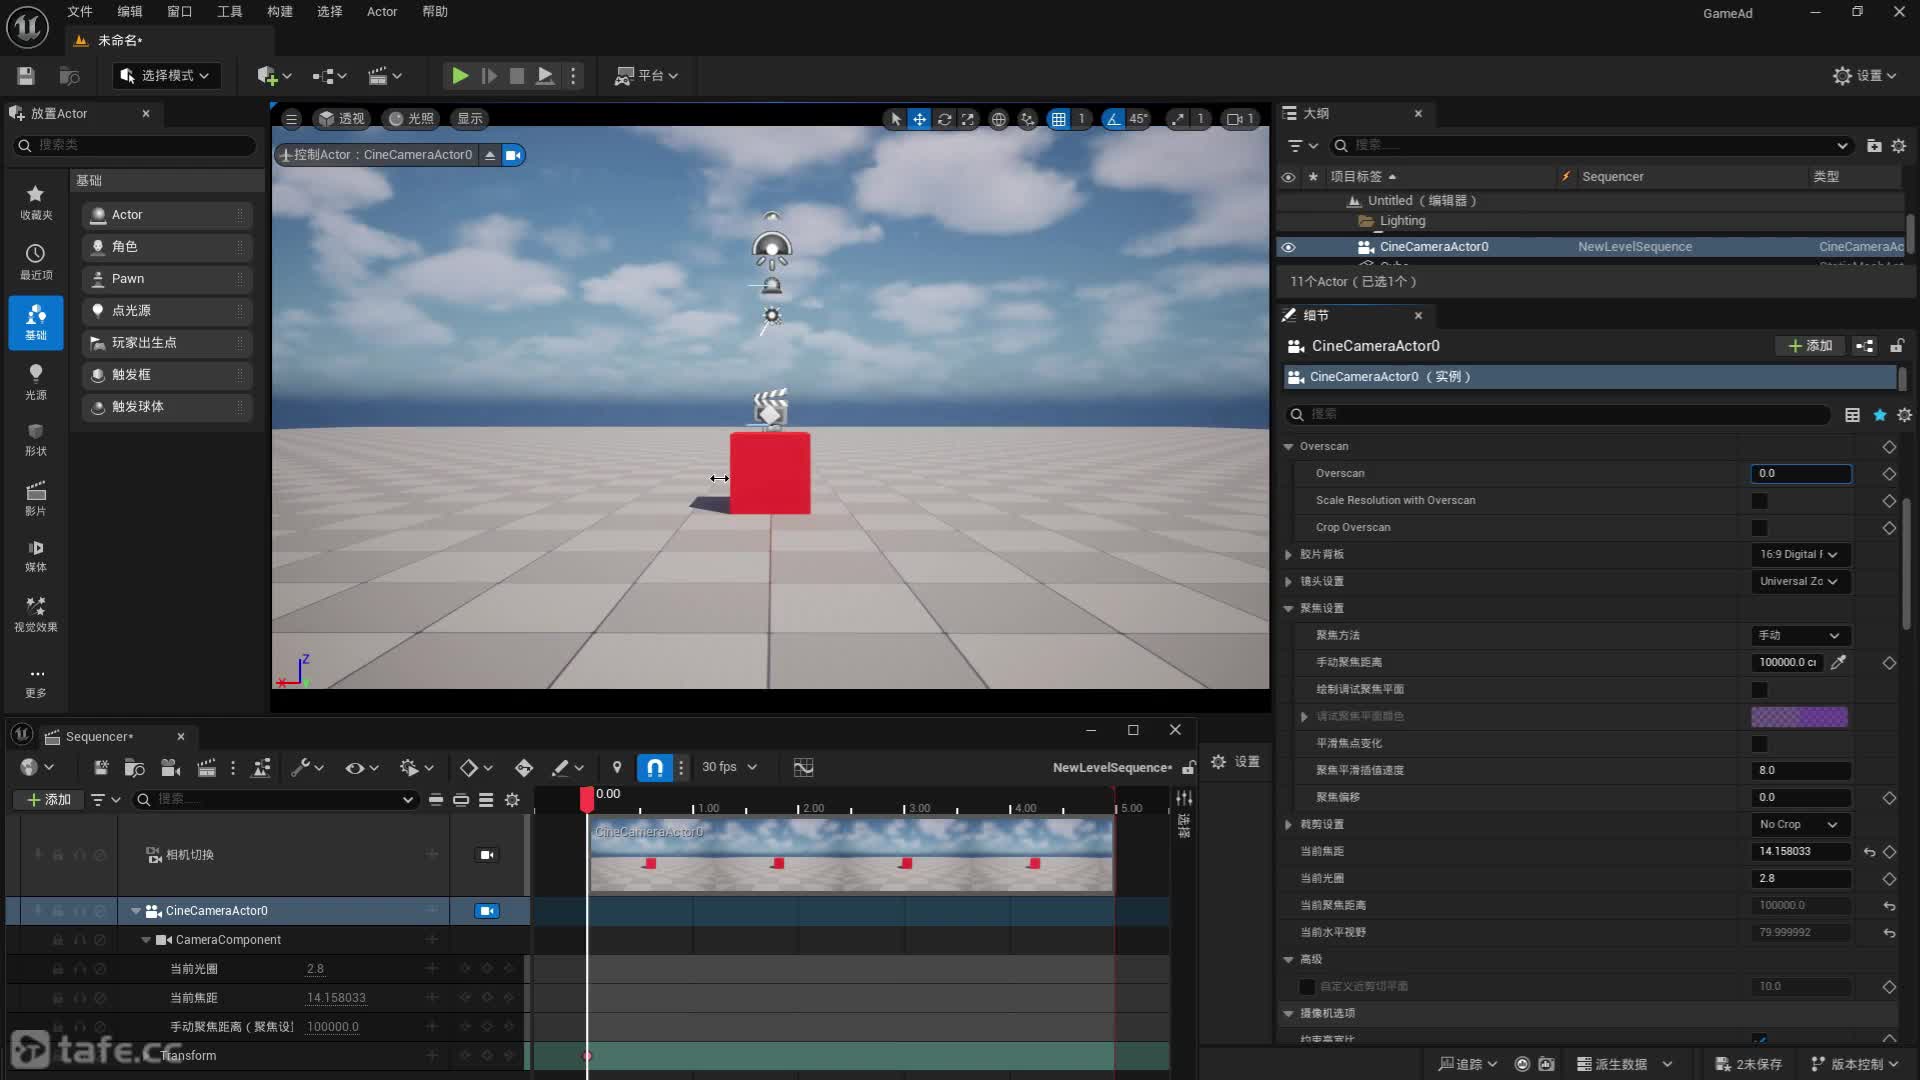Click the camera cuts lock camera icon

(x=487, y=855)
